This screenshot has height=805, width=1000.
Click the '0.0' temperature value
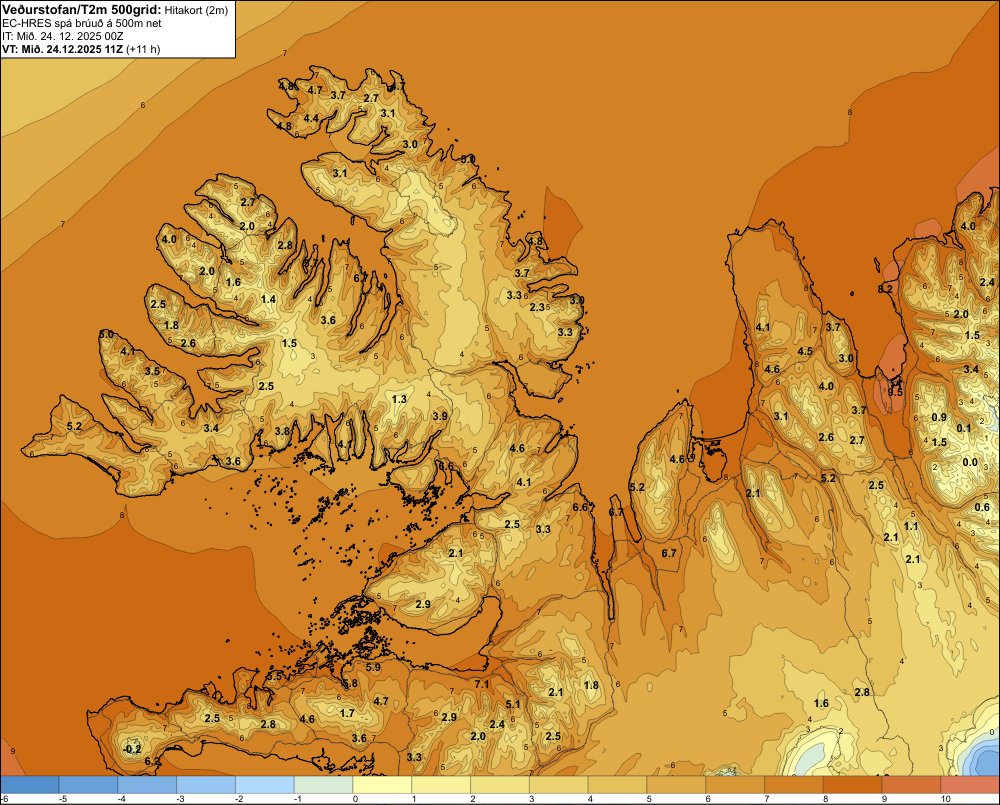pyautogui.click(x=970, y=462)
